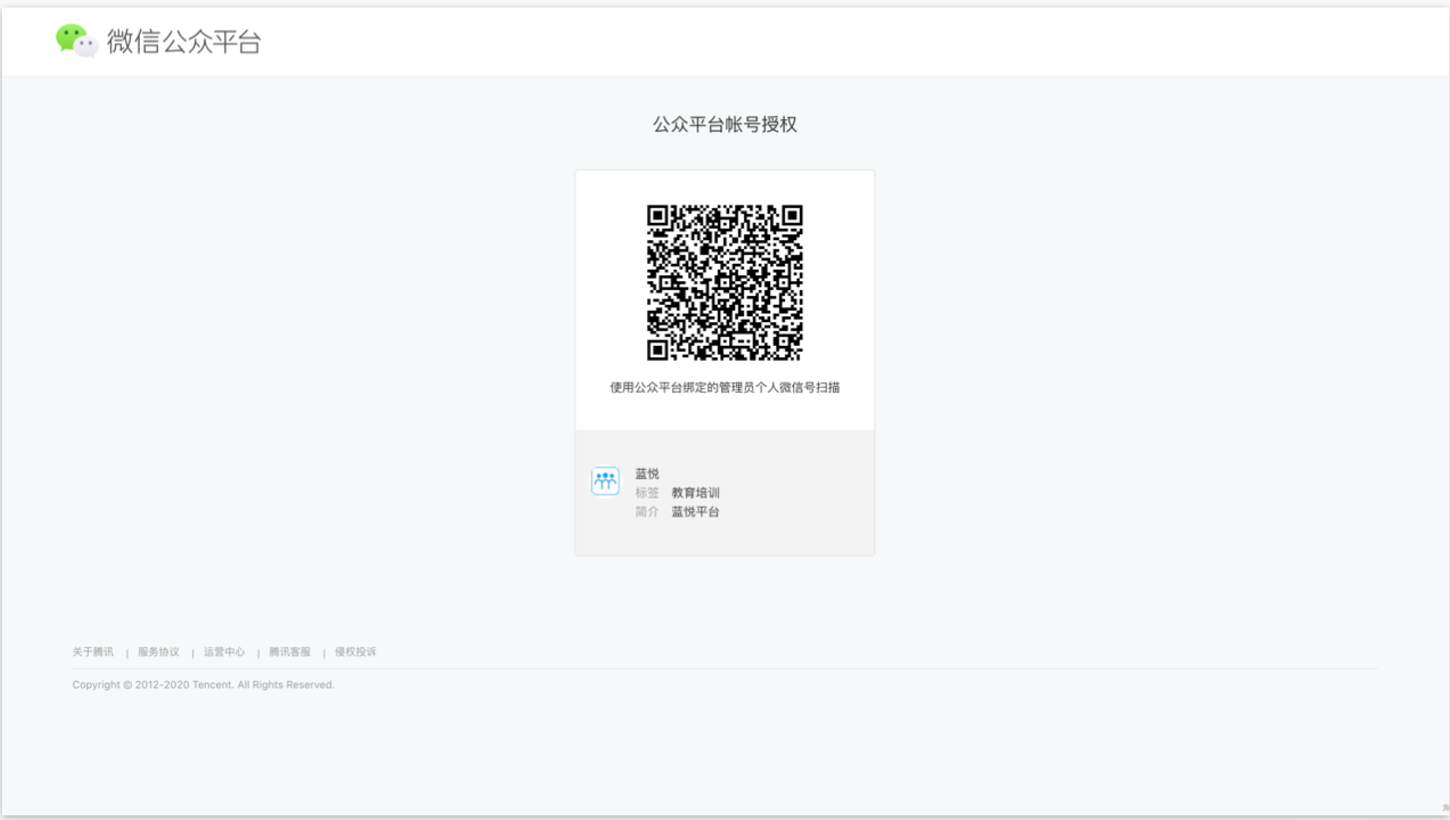The width and height of the screenshot is (1450, 820).
Task: Open the 关于腾讯 footer link
Action: tap(93, 652)
